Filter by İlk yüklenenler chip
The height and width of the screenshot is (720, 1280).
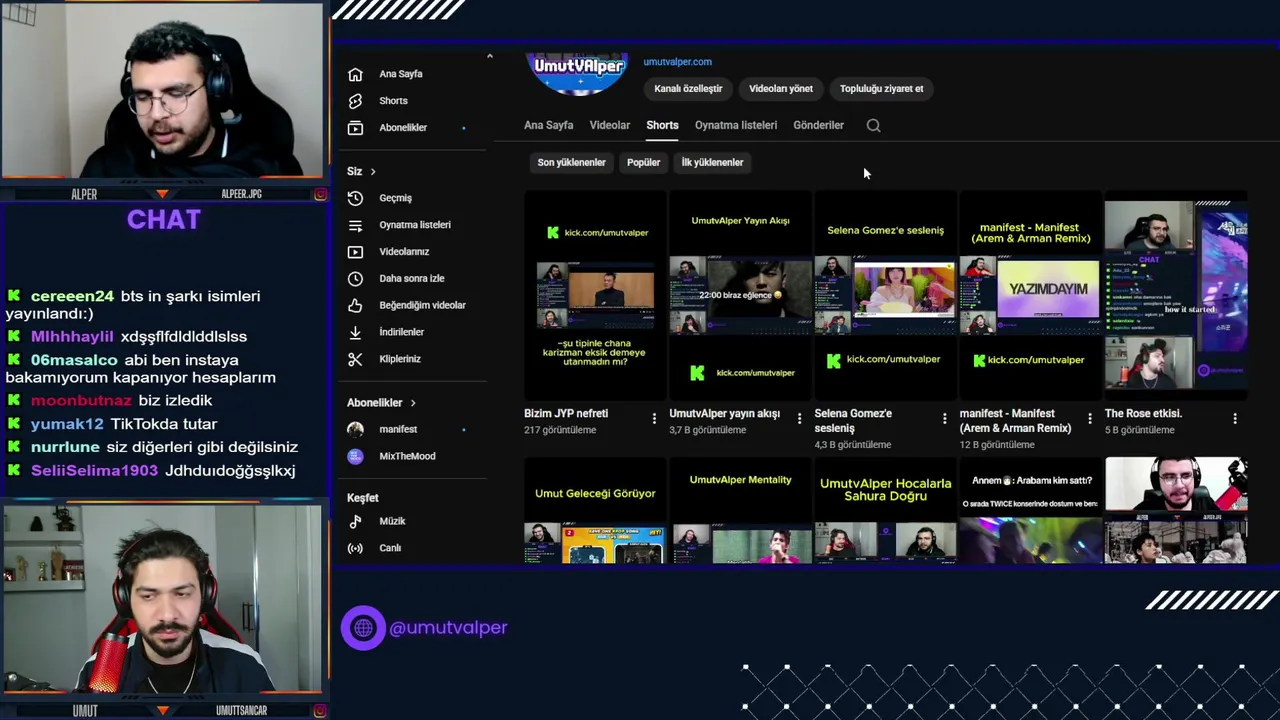(712, 162)
